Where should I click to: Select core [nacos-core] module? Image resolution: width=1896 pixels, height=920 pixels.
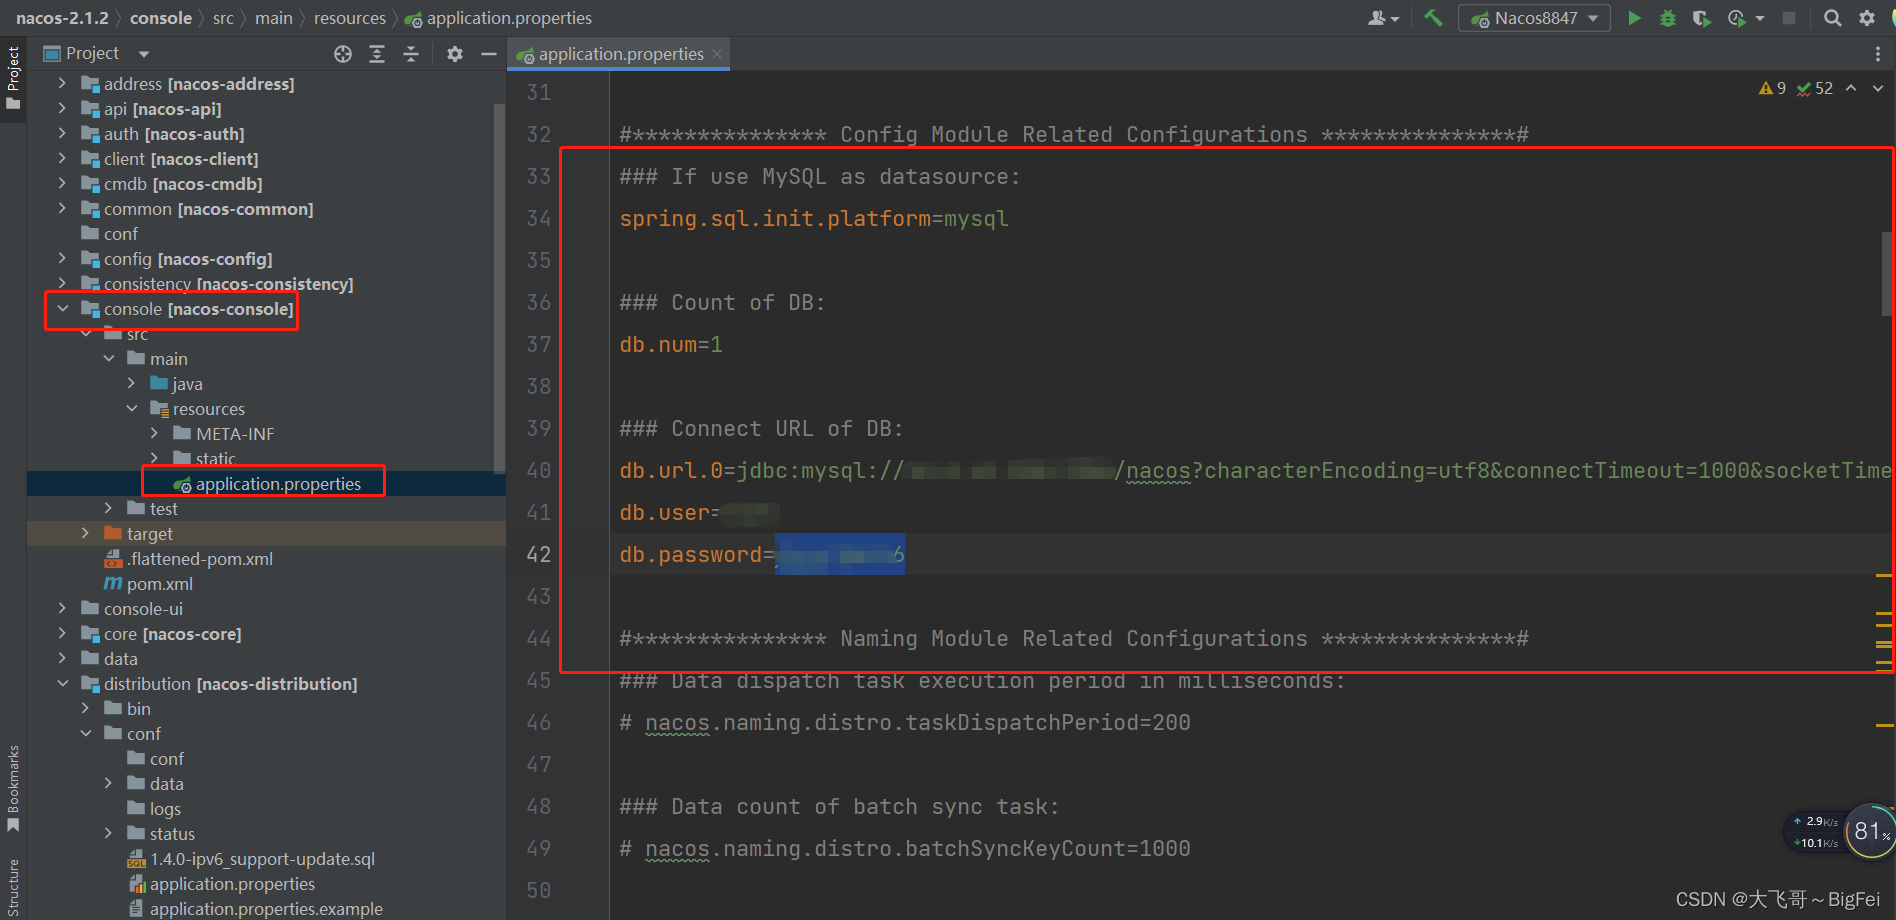pyautogui.click(x=161, y=634)
